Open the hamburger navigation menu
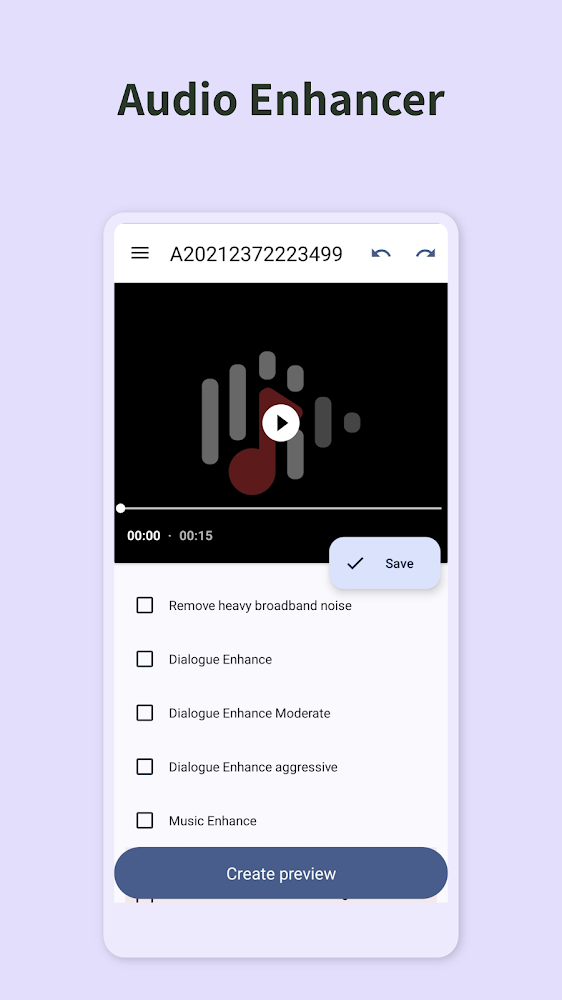 point(140,253)
